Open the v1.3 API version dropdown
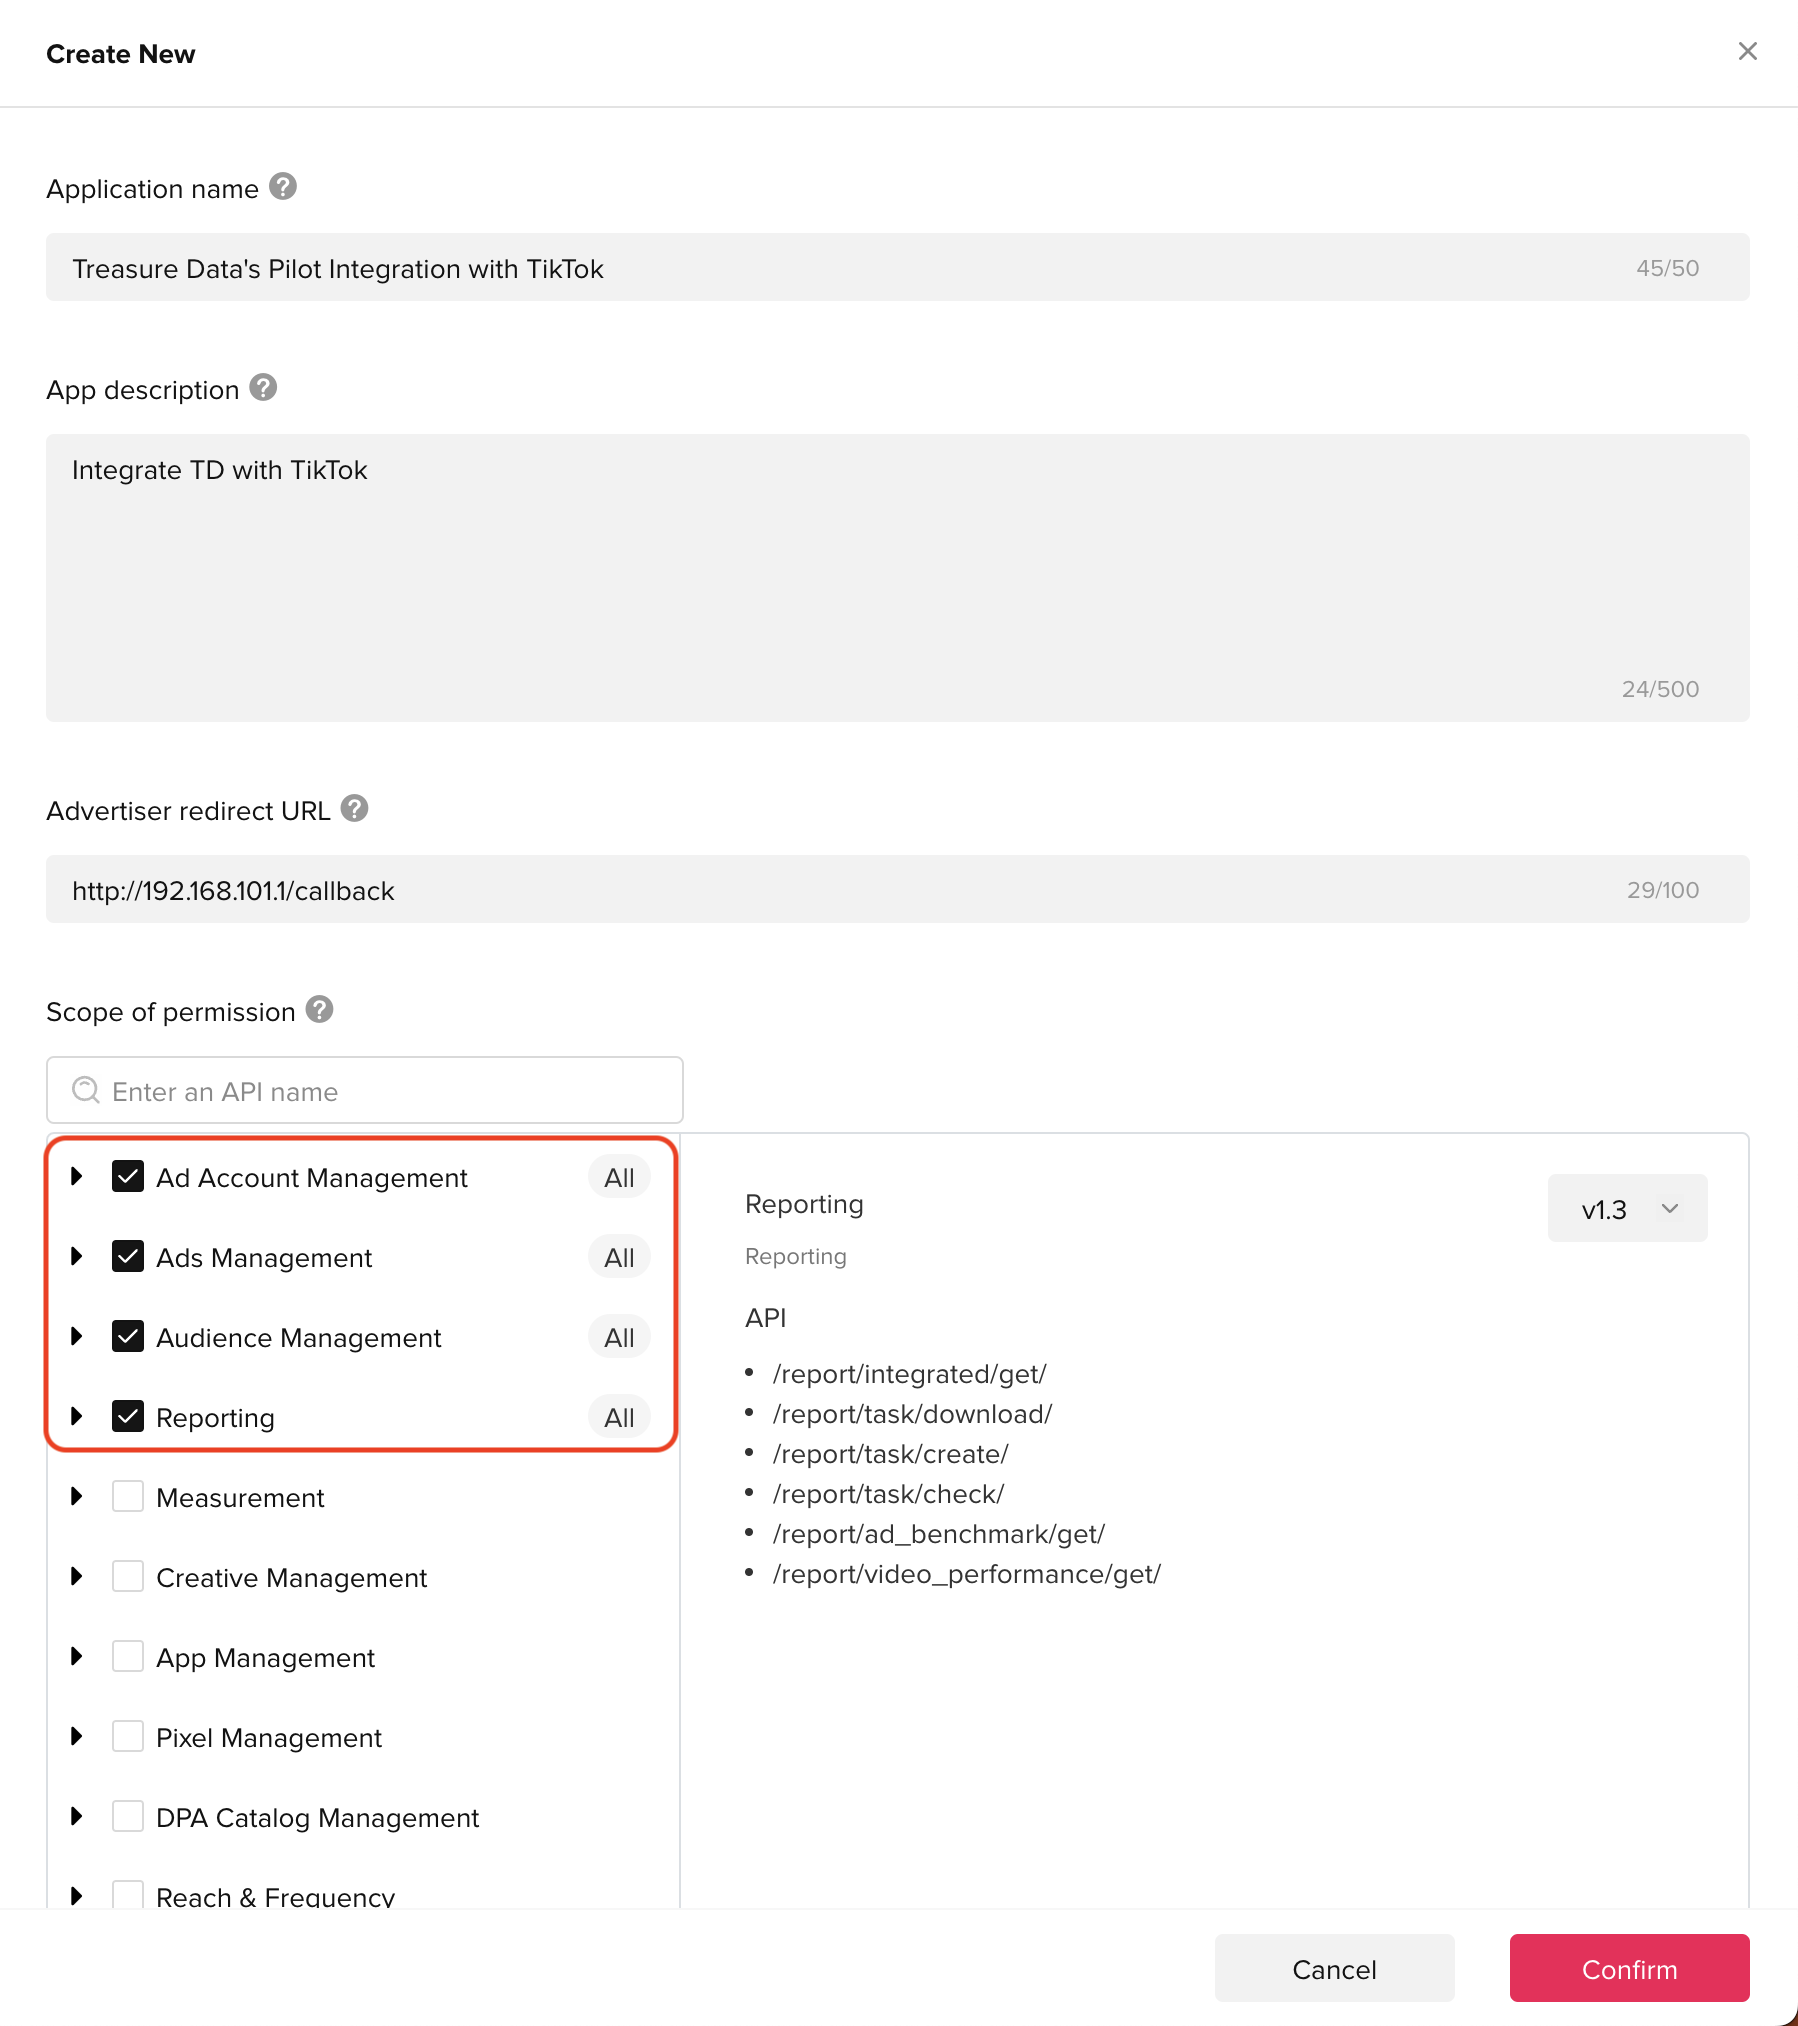This screenshot has width=1798, height=2026. point(1627,1209)
